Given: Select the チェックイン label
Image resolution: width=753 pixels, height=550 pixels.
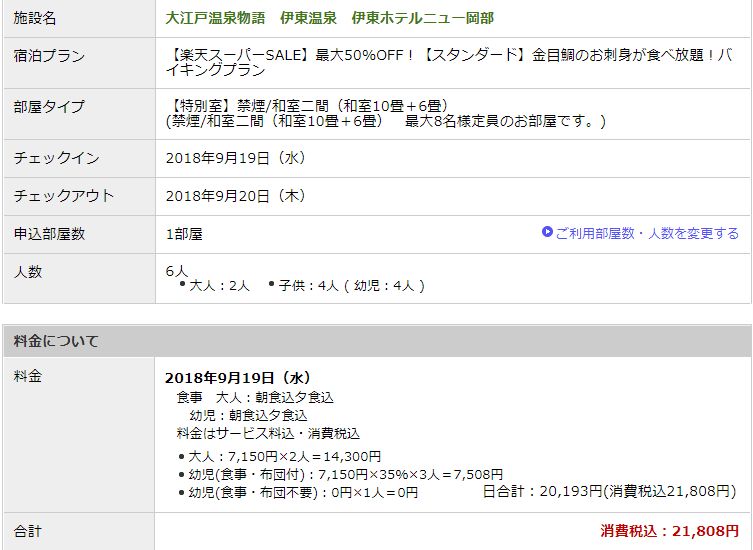Looking at the screenshot, I should pyautogui.click(x=57, y=158).
